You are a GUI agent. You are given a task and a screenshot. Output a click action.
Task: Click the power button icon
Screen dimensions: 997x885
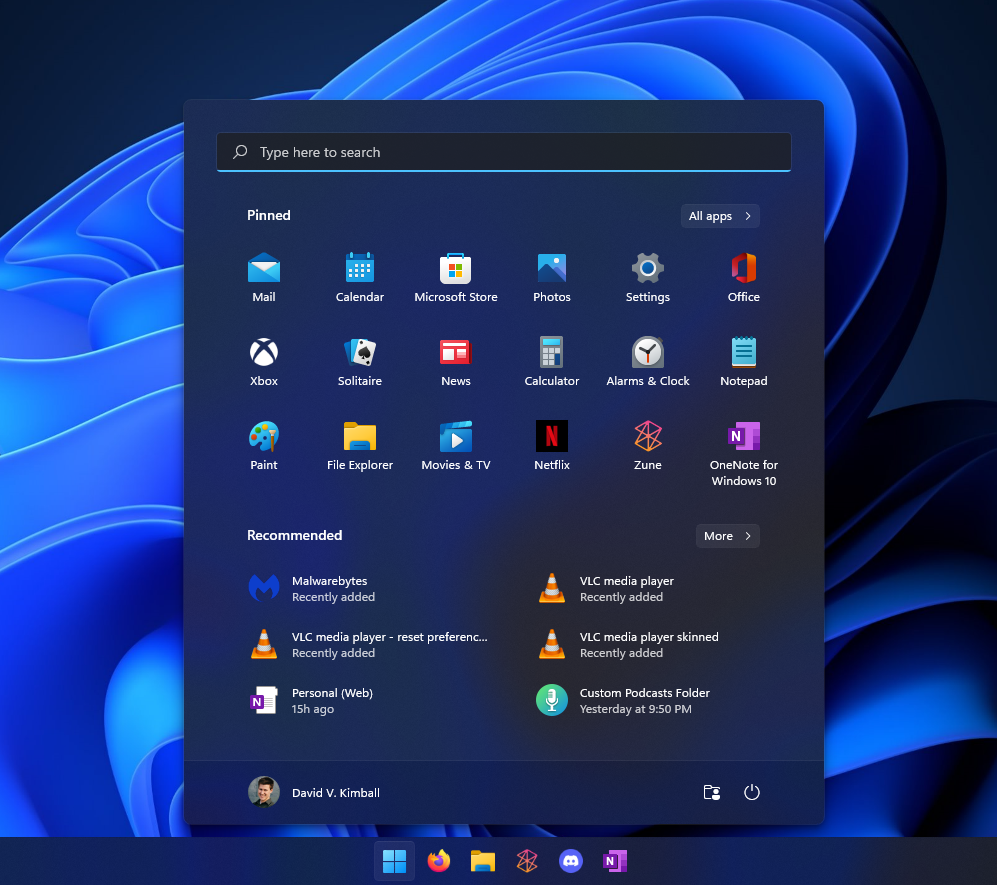point(752,792)
